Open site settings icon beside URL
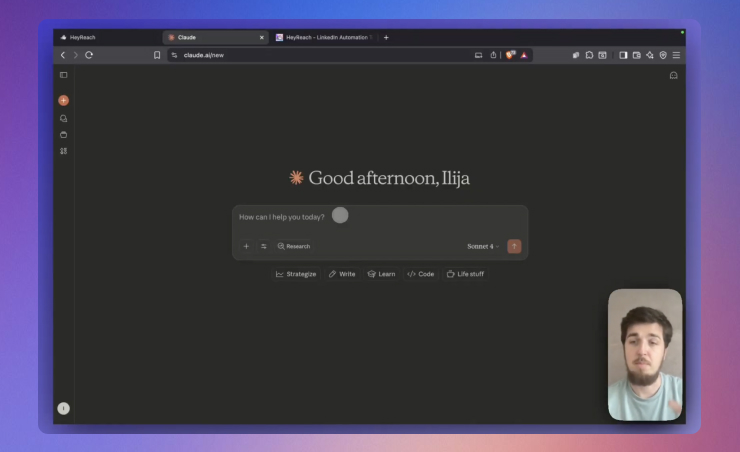The image size is (740, 452). tap(174, 55)
